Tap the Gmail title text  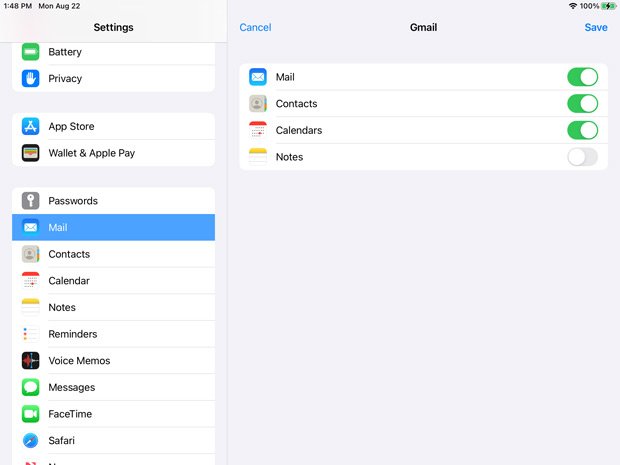click(423, 27)
